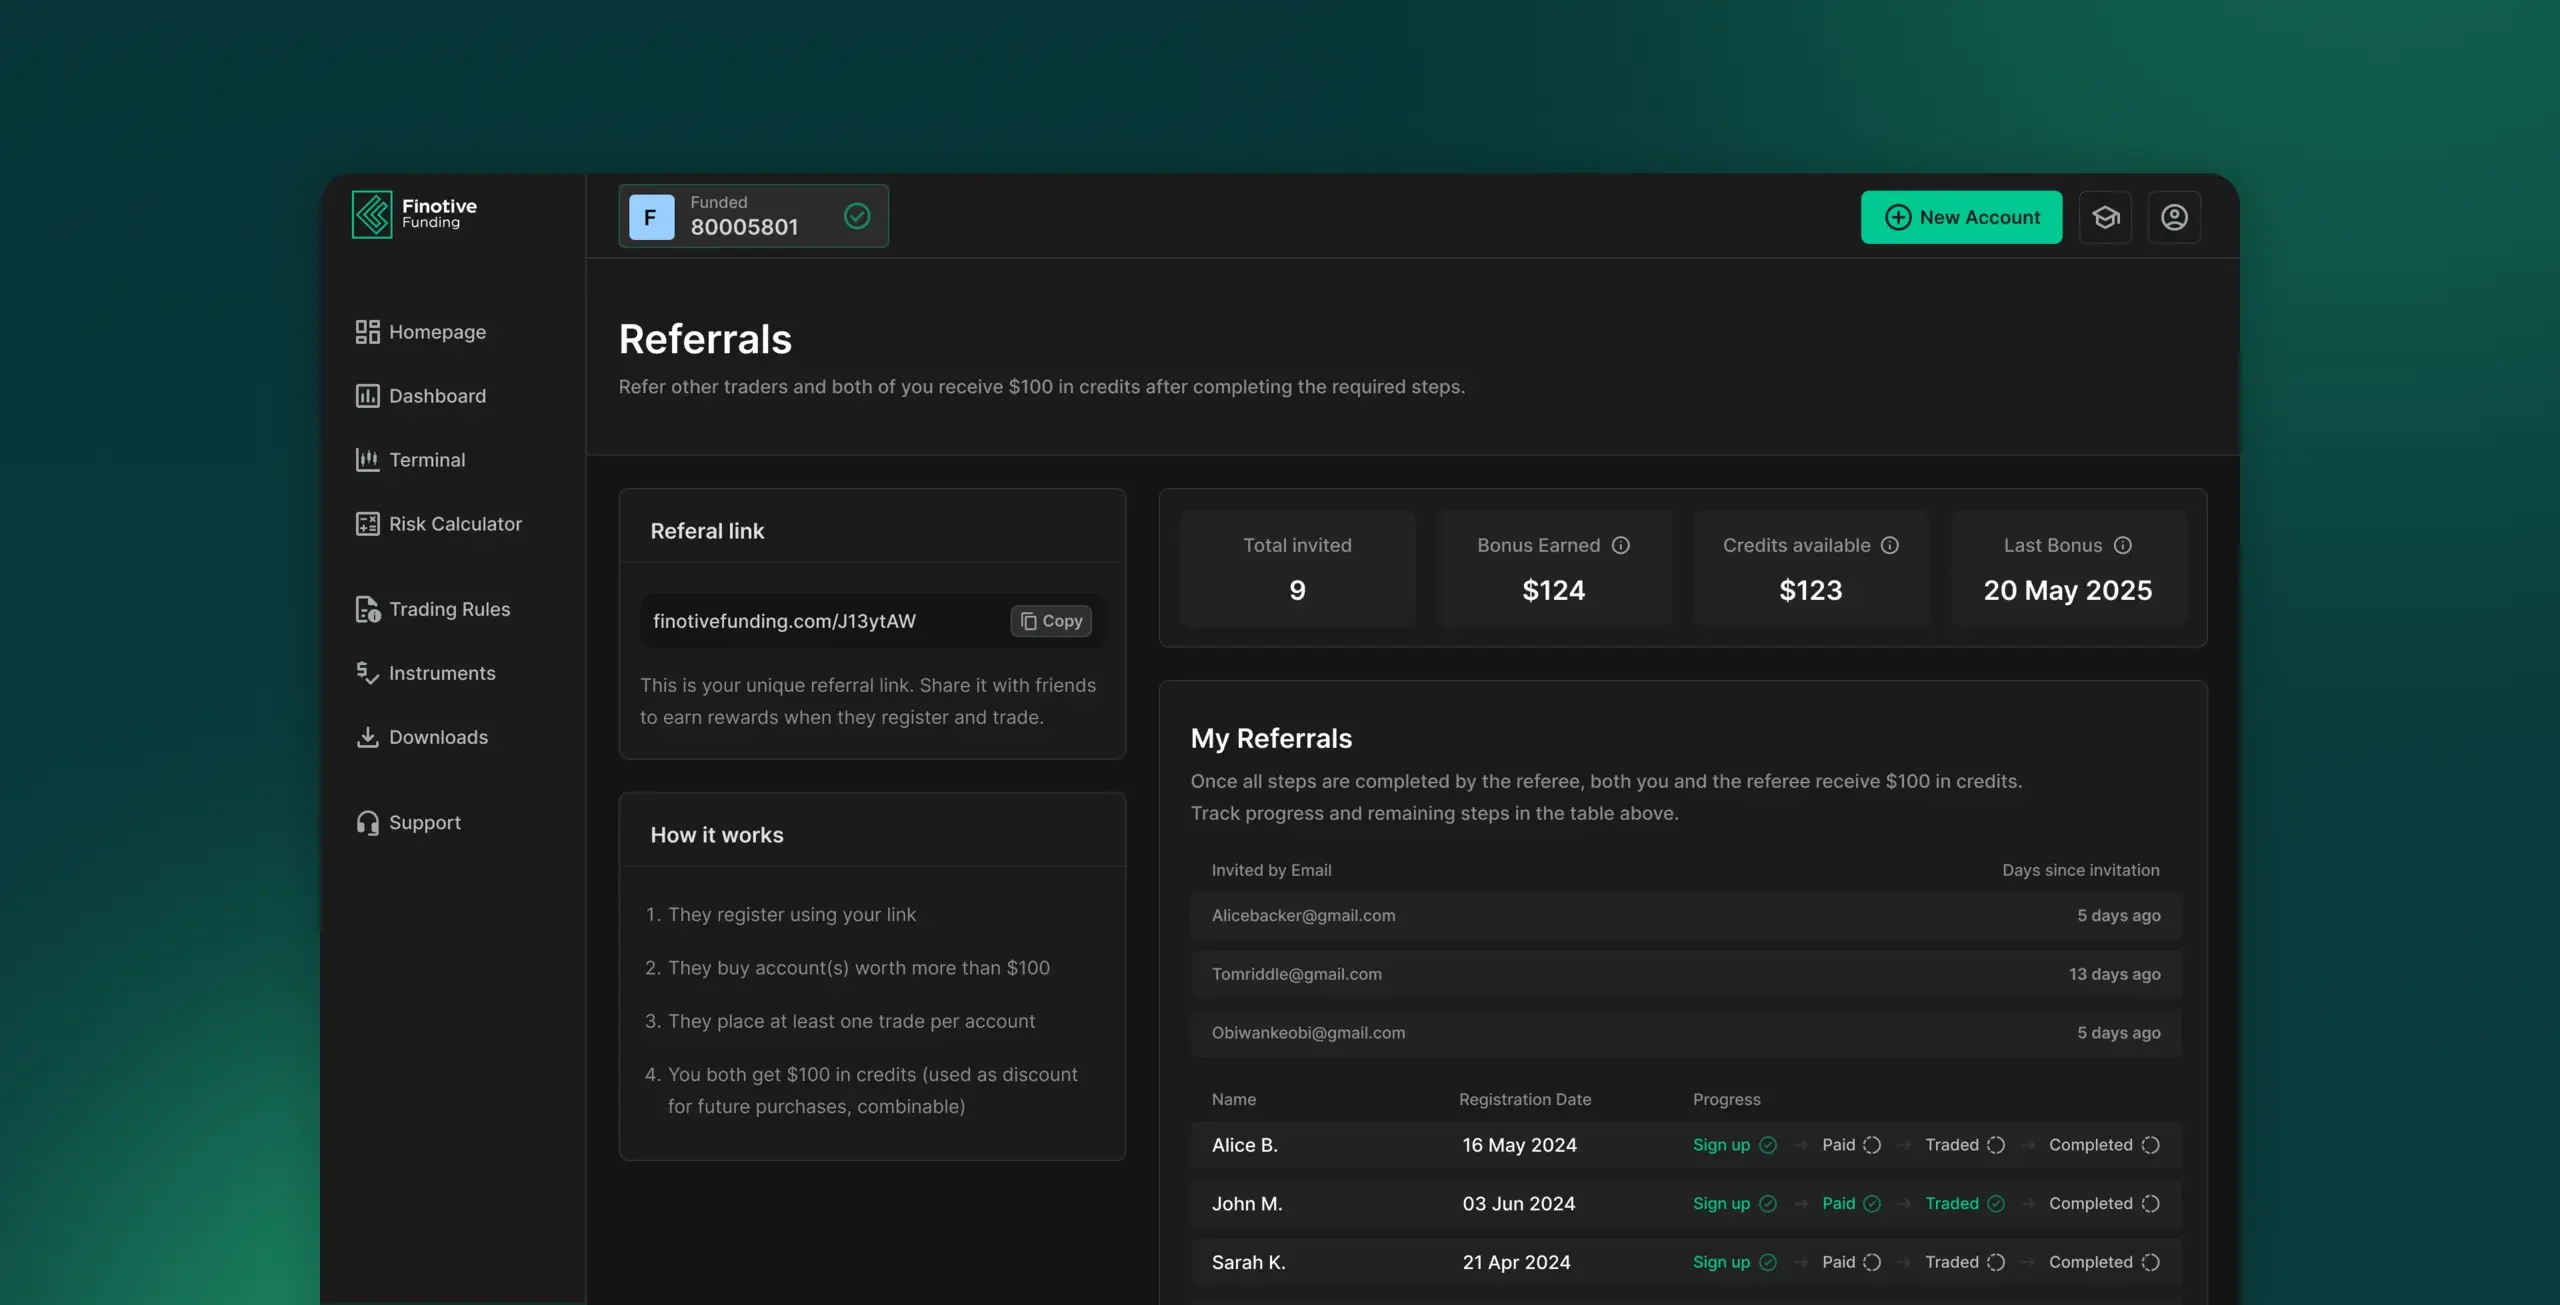The height and width of the screenshot is (1305, 2560).
Task: Select Risk Calculator in the sidebar
Action: pos(439,524)
